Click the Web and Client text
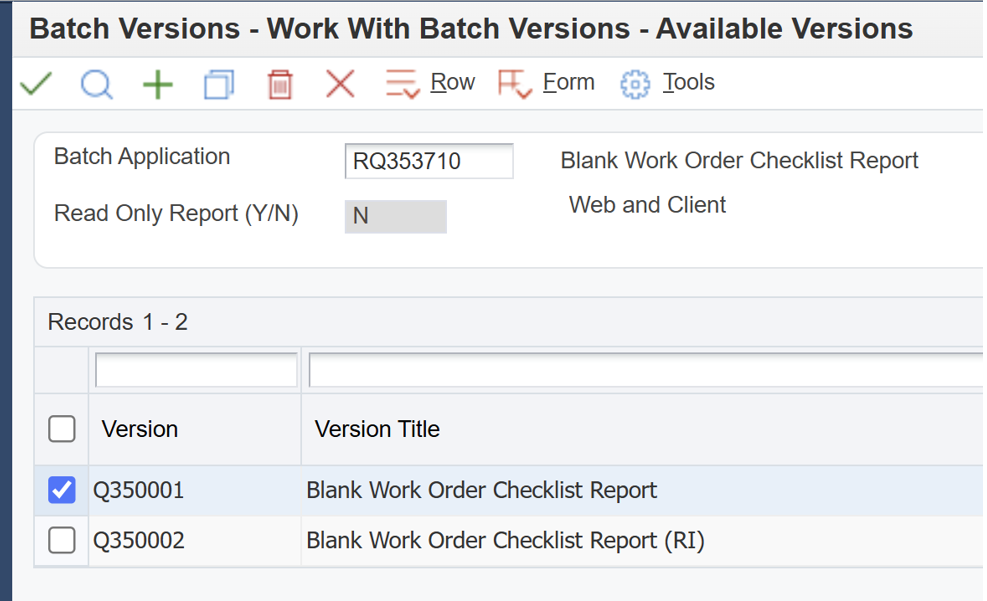Screen dimensions: 987x601 [647, 205]
